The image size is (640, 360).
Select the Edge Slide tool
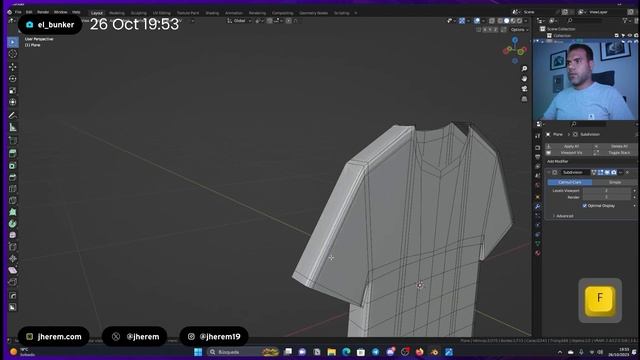[13, 247]
